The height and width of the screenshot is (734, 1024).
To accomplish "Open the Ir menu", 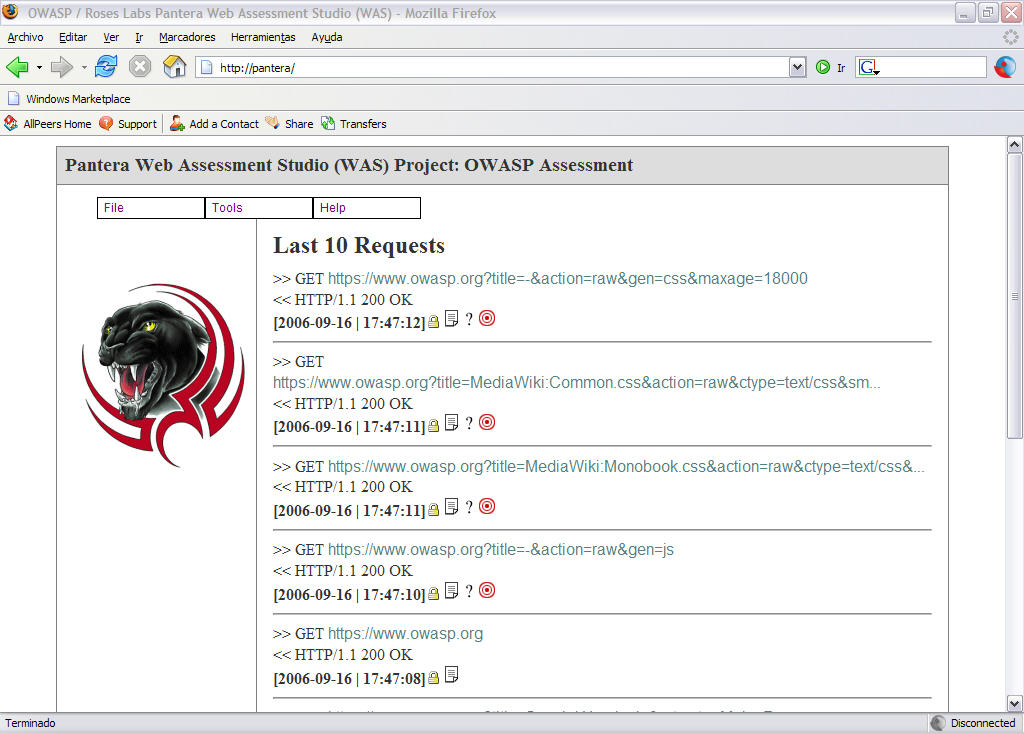I will (139, 37).
